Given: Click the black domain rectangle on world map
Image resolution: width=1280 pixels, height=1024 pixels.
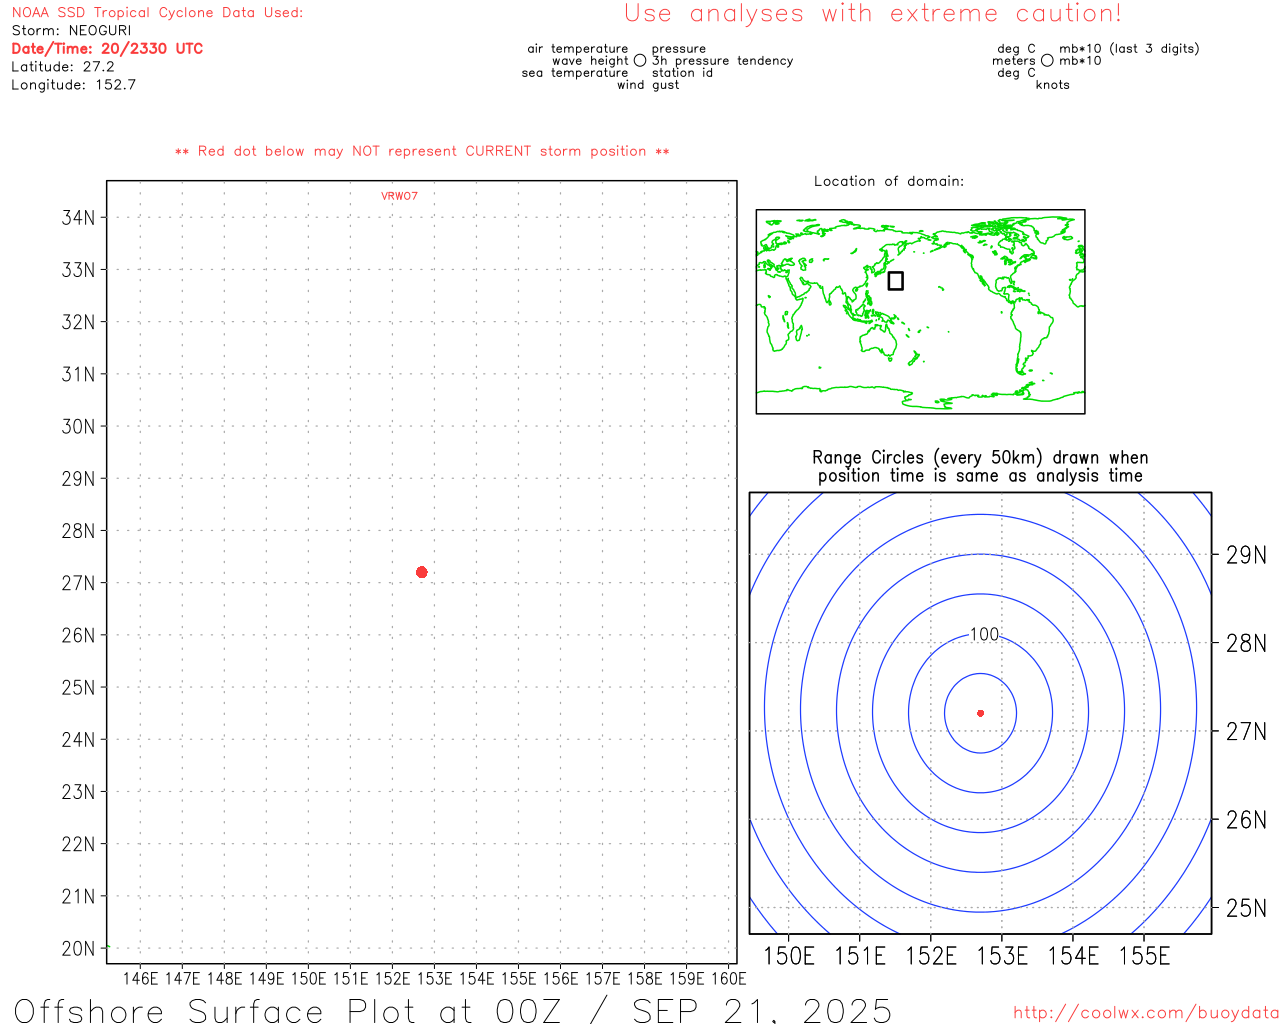Looking at the screenshot, I should click(x=895, y=281).
